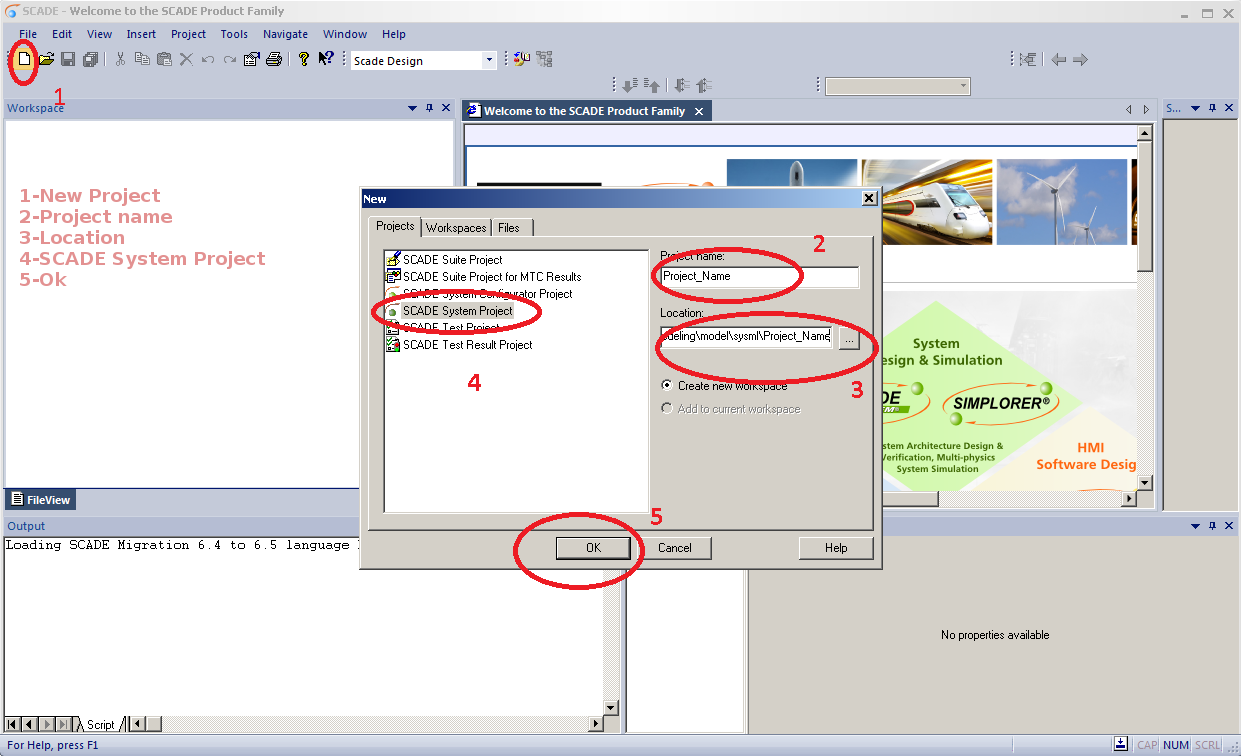The height and width of the screenshot is (756, 1241).
Task: Click the Help button in New dialog
Action: (836, 548)
